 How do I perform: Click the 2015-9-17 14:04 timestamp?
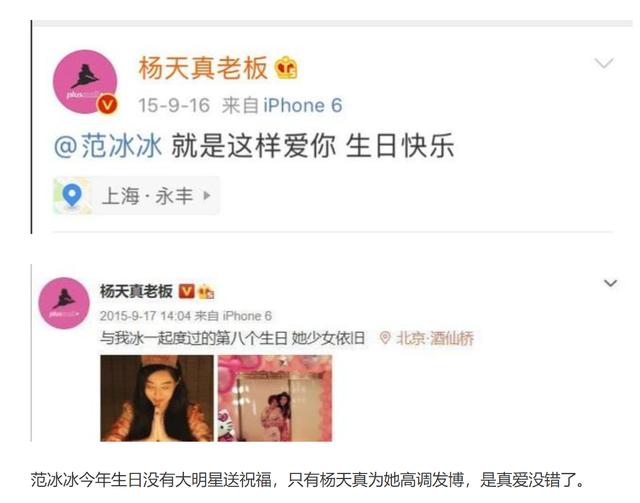(x=145, y=316)
